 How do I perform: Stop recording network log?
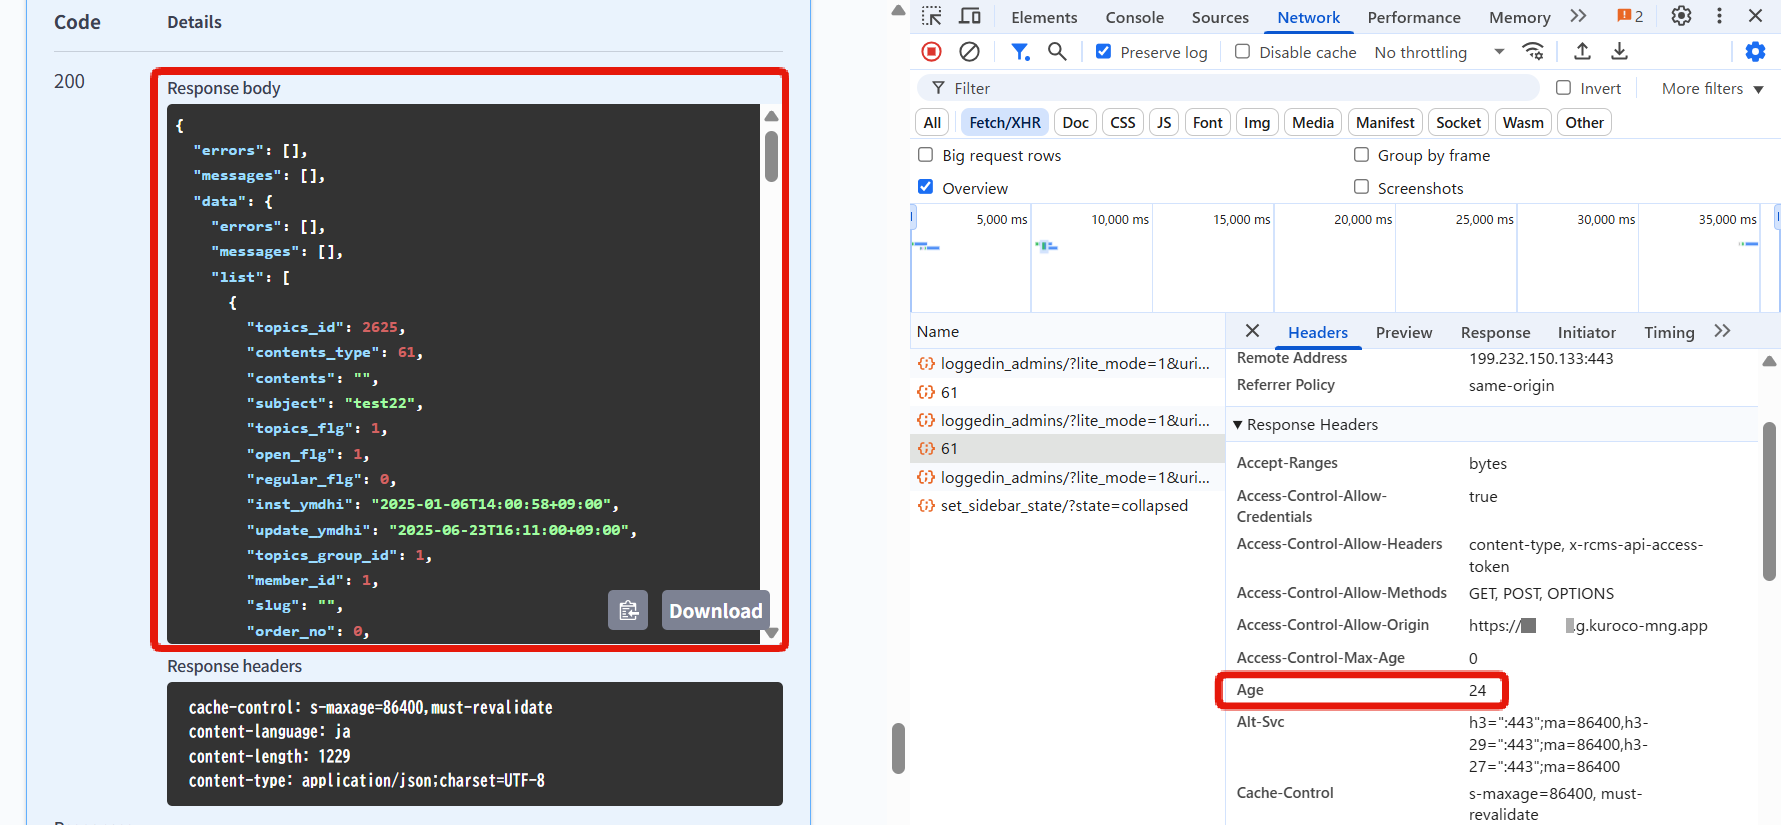point(931,52)
